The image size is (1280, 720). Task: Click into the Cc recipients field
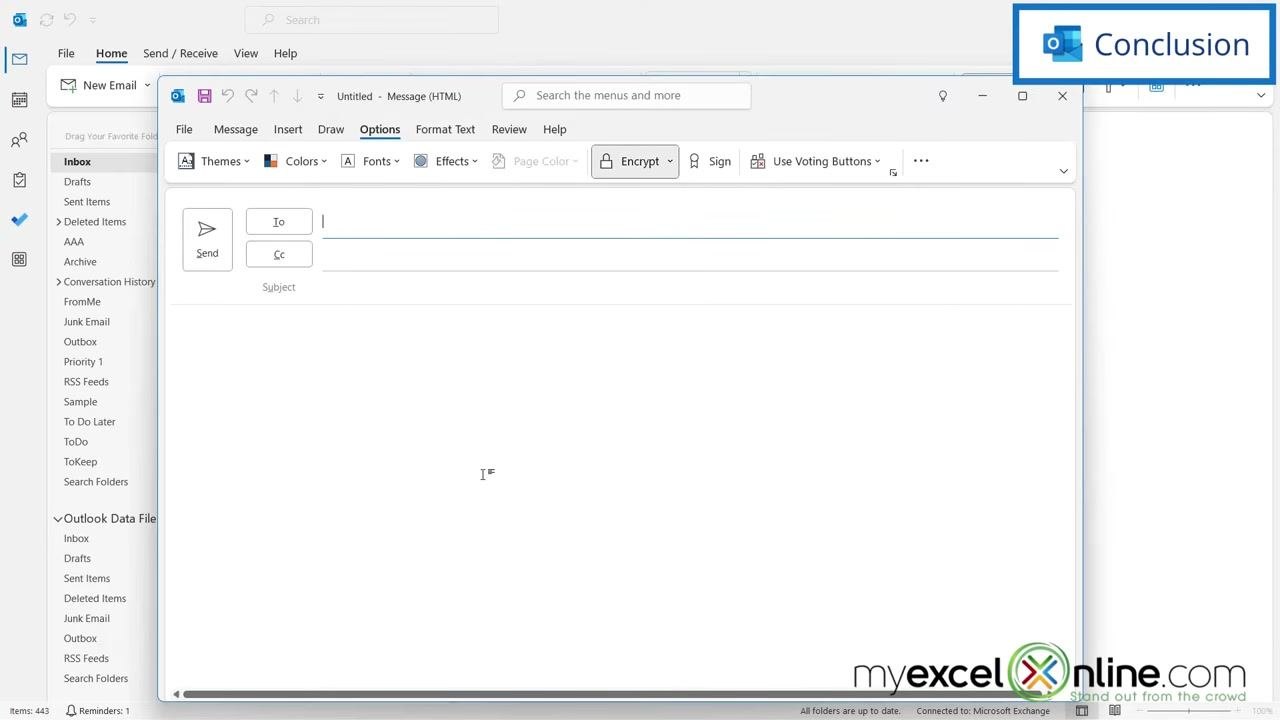coord(690,254)
